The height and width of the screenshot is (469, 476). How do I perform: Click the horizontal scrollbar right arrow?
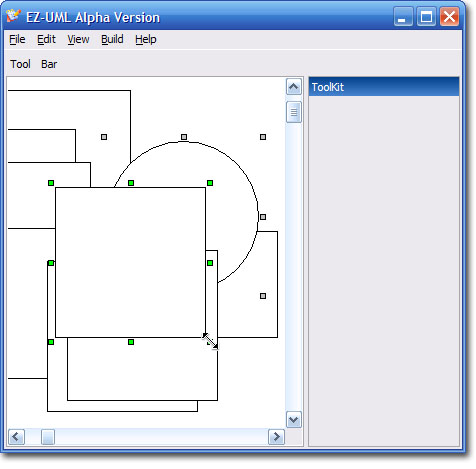[276, 437]
